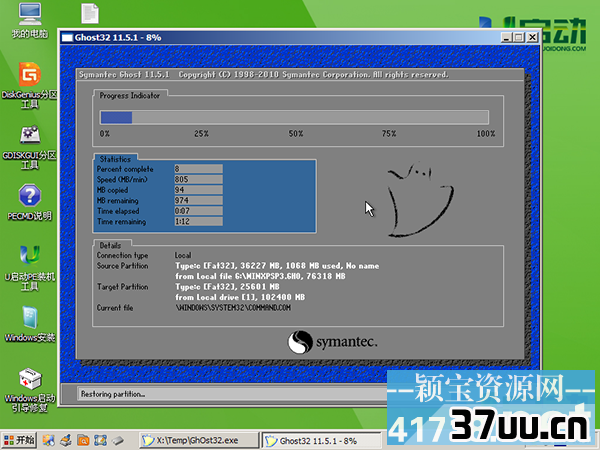Screen dimensions: 600x450
Task: Open the Windows安装 desktop shortcut
Action: coord(29,324)
